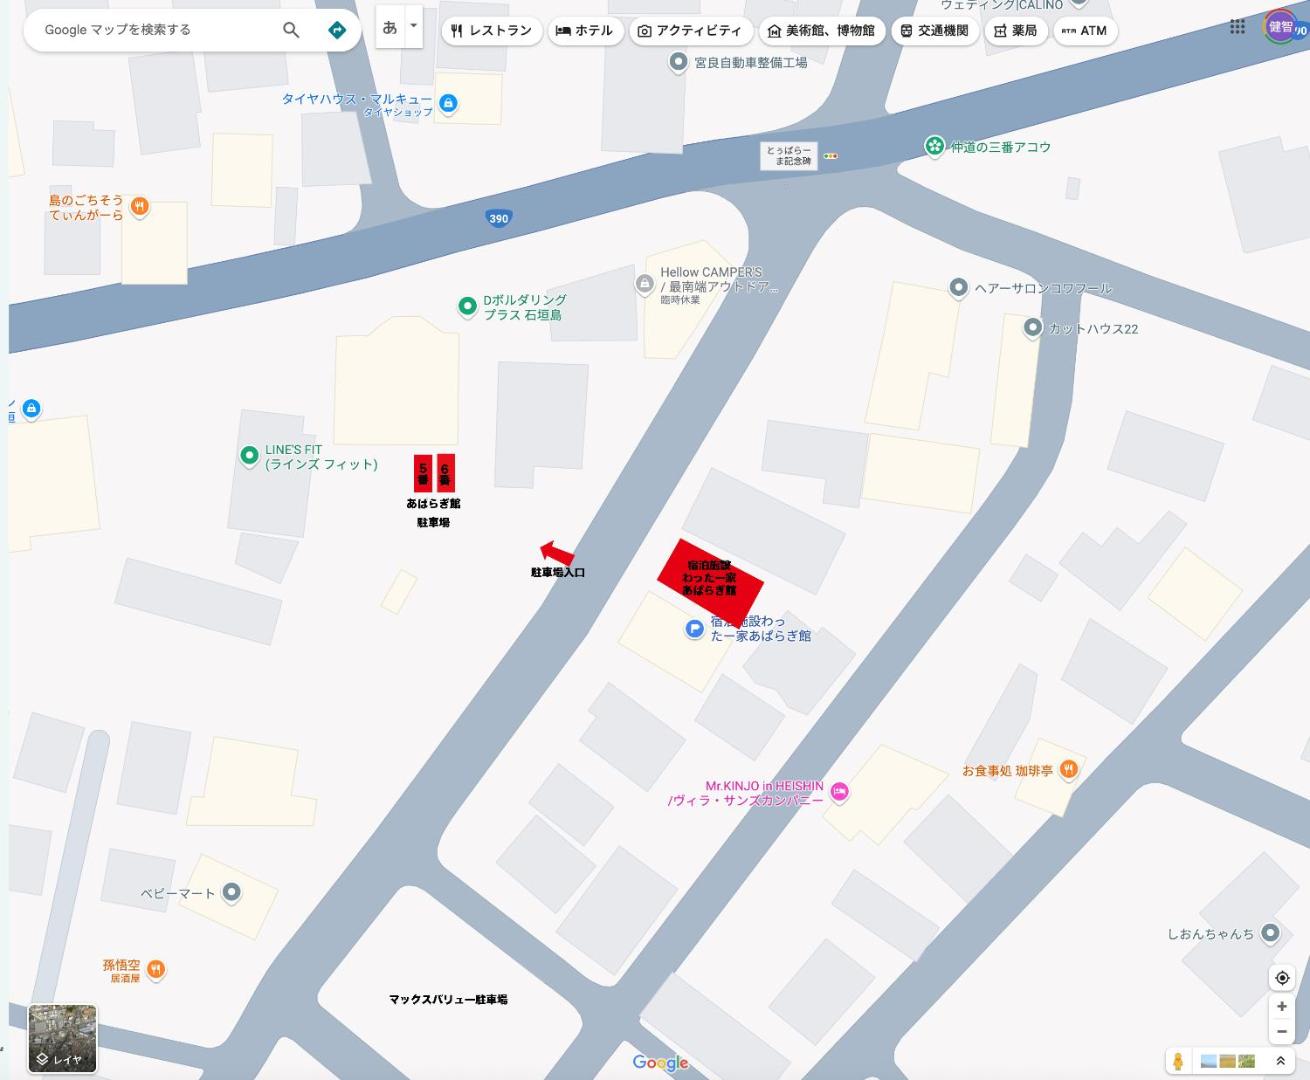Filter by アクティビティ category
This screenshot has width=1310, height=1080.
pos(690,31)
